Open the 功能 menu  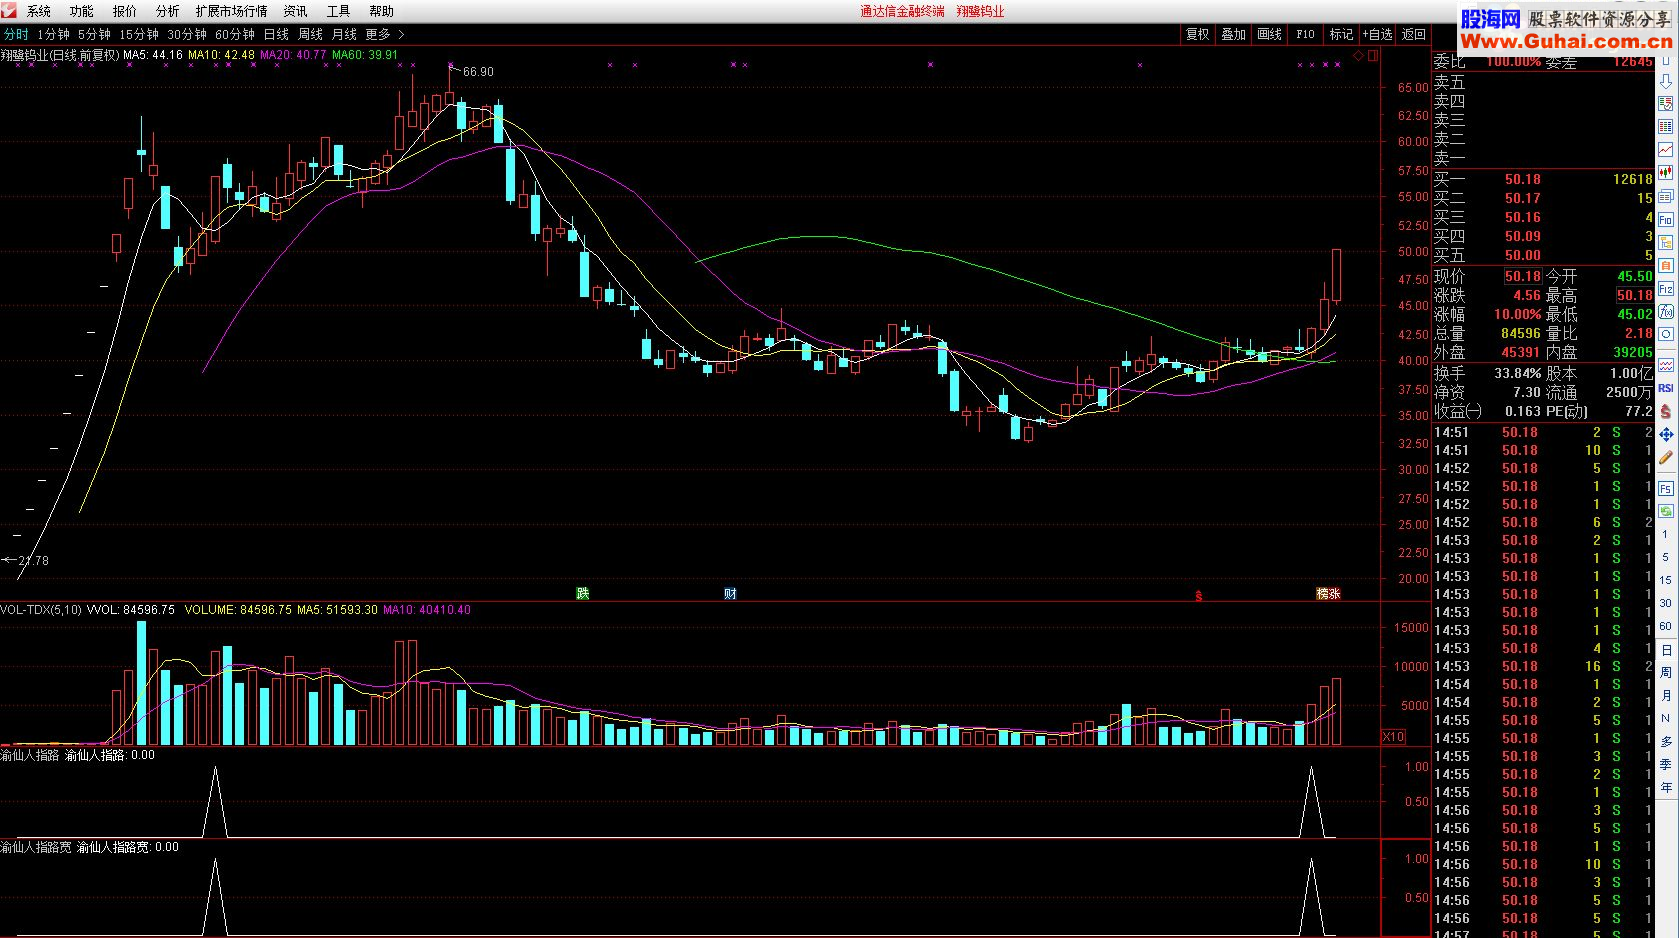coord(82,11)
